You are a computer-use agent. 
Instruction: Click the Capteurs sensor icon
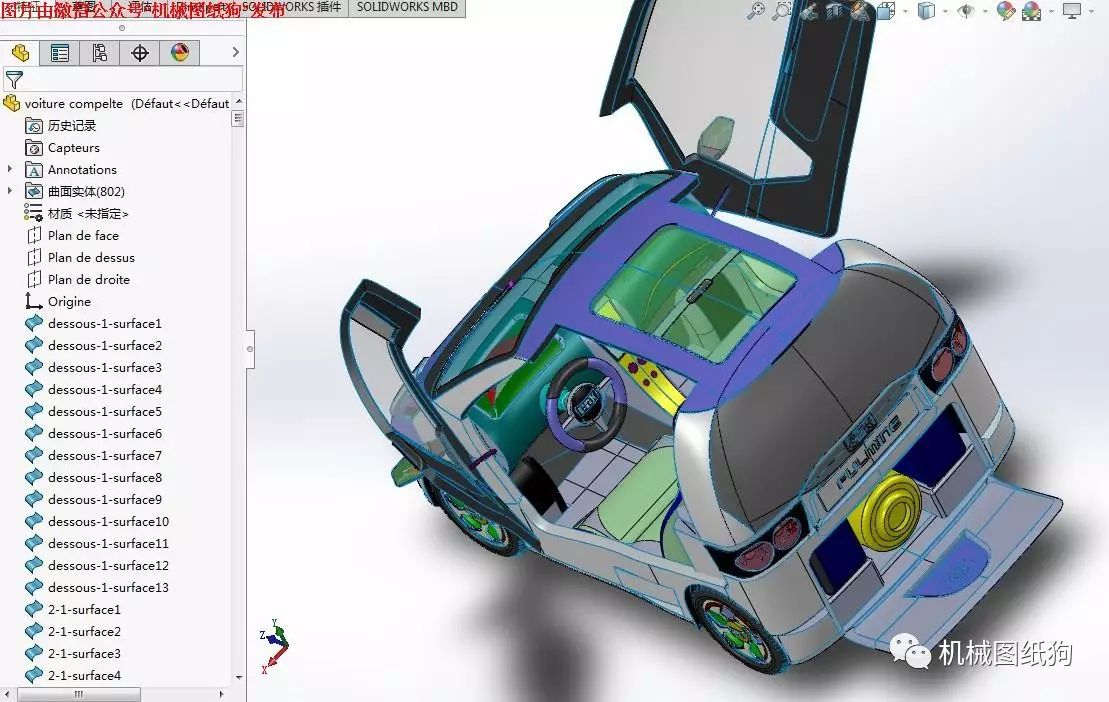point(34,148)
